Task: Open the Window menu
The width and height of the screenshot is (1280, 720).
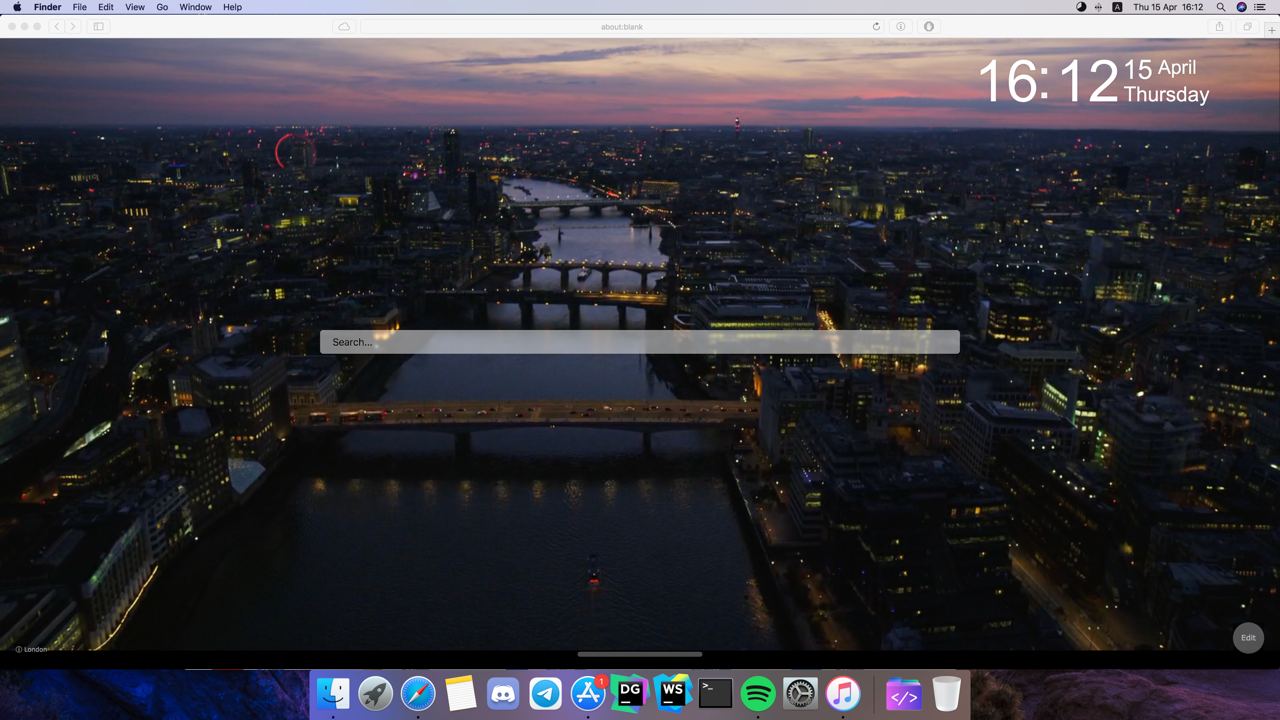Action: pos(195,7)
